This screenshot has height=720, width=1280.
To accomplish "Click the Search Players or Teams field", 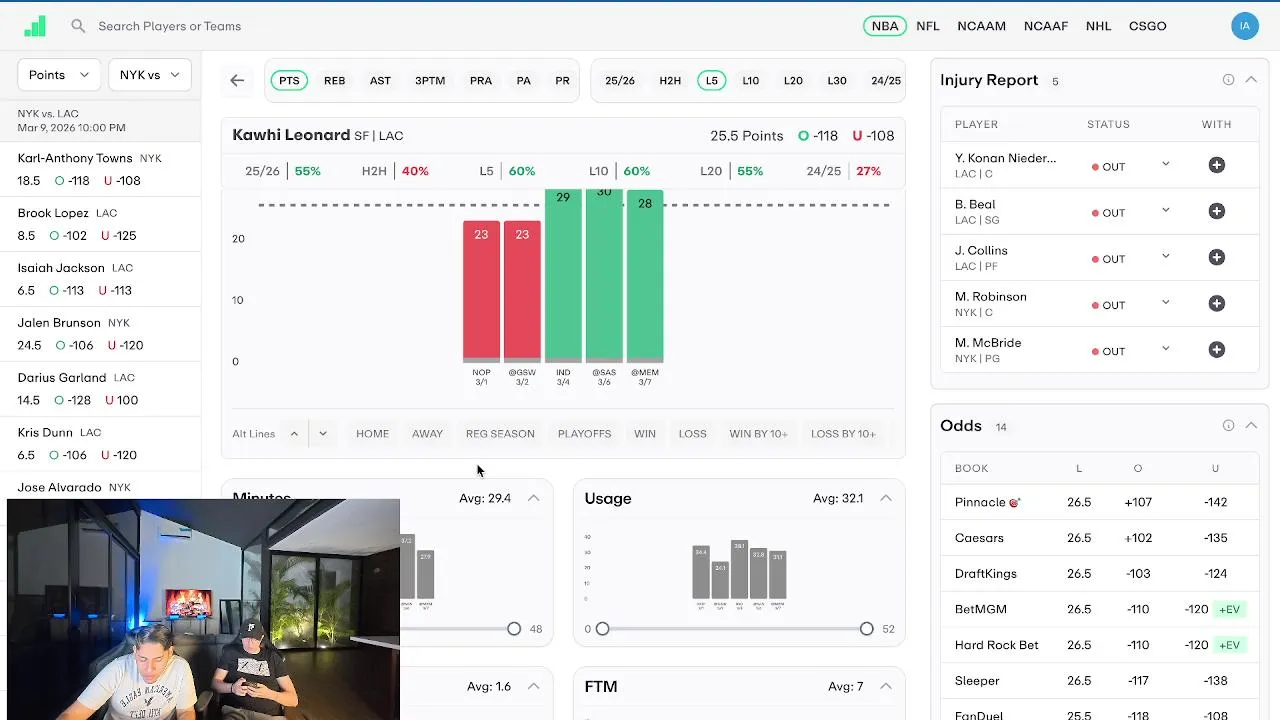I will (x=170, y=26).
